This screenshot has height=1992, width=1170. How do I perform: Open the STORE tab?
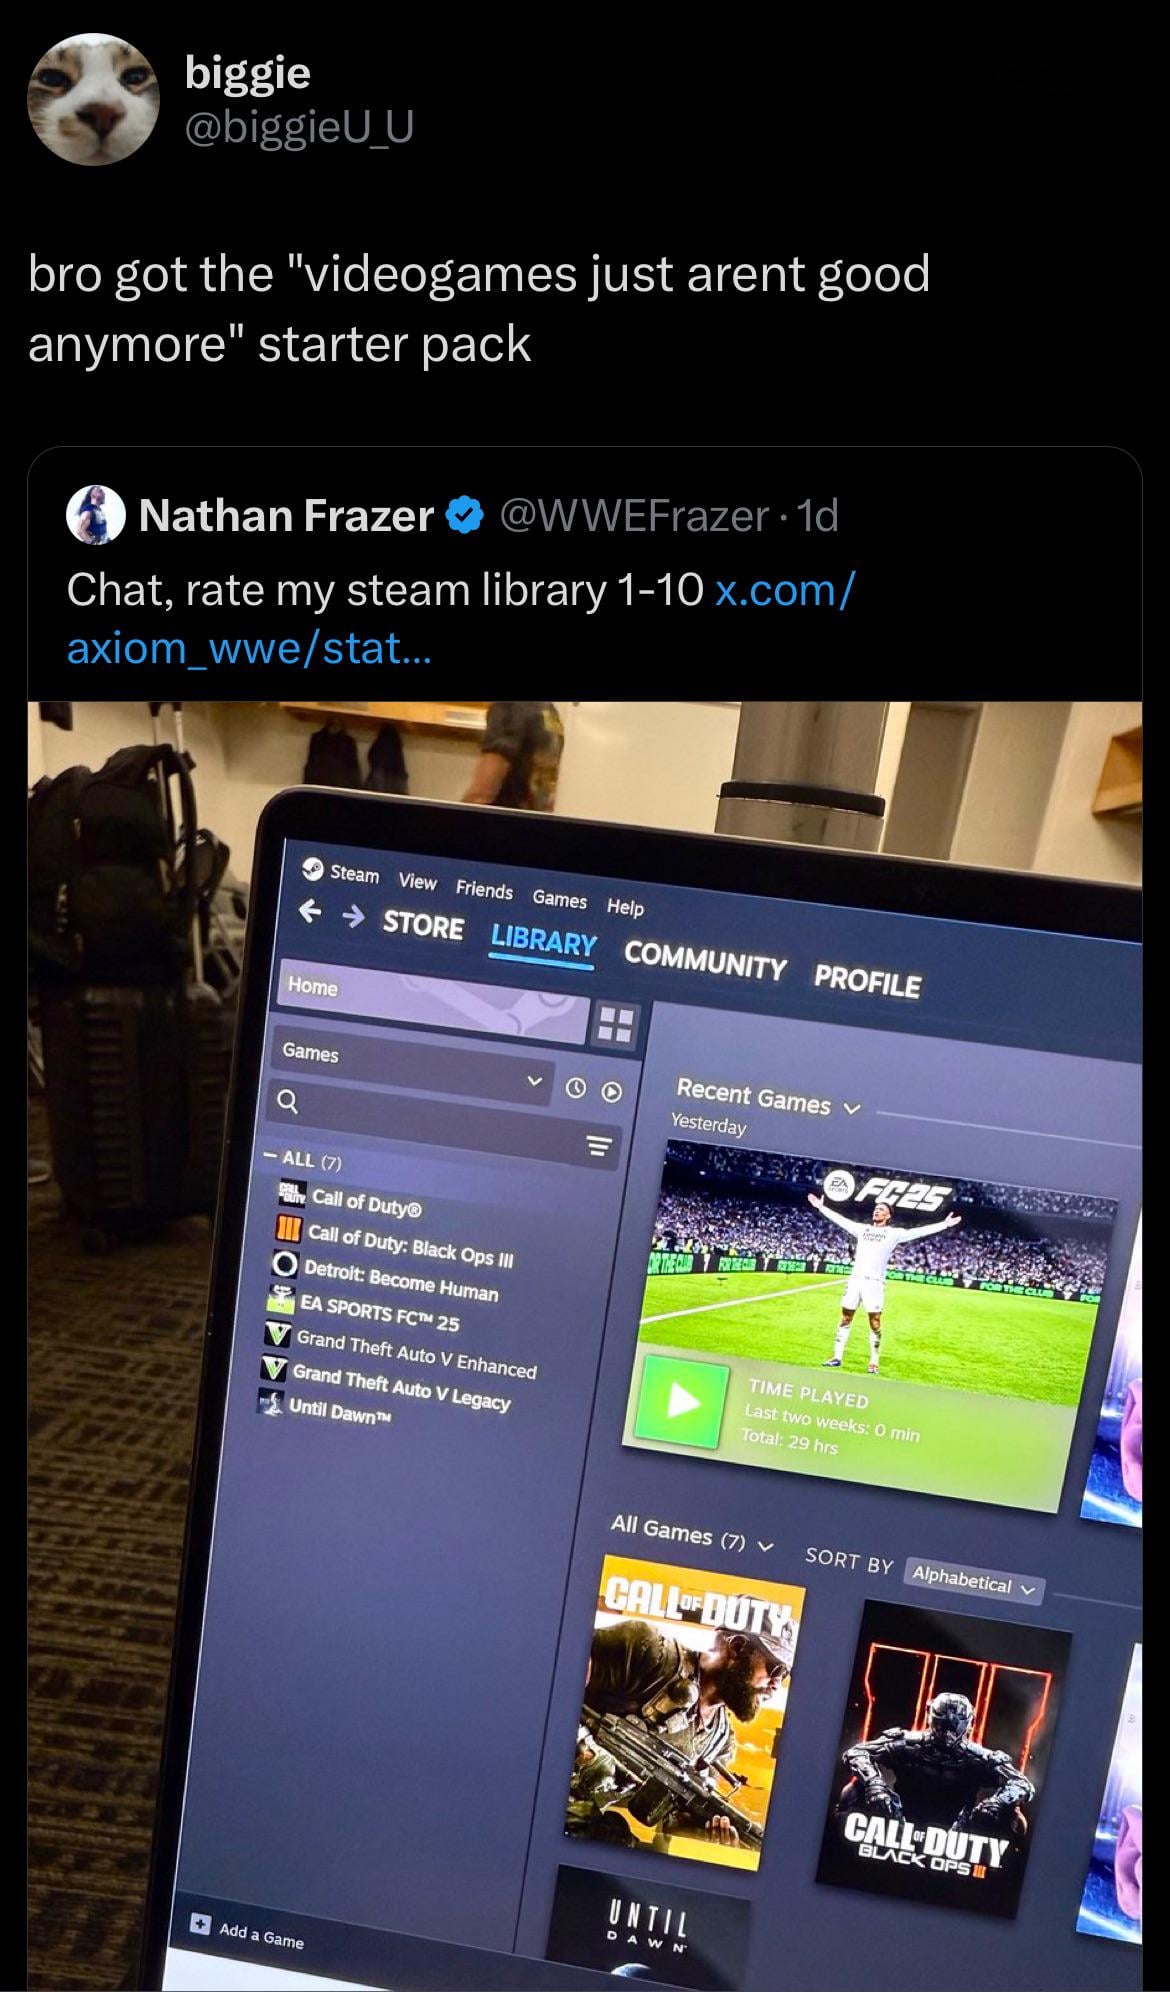tap(423, 925)
